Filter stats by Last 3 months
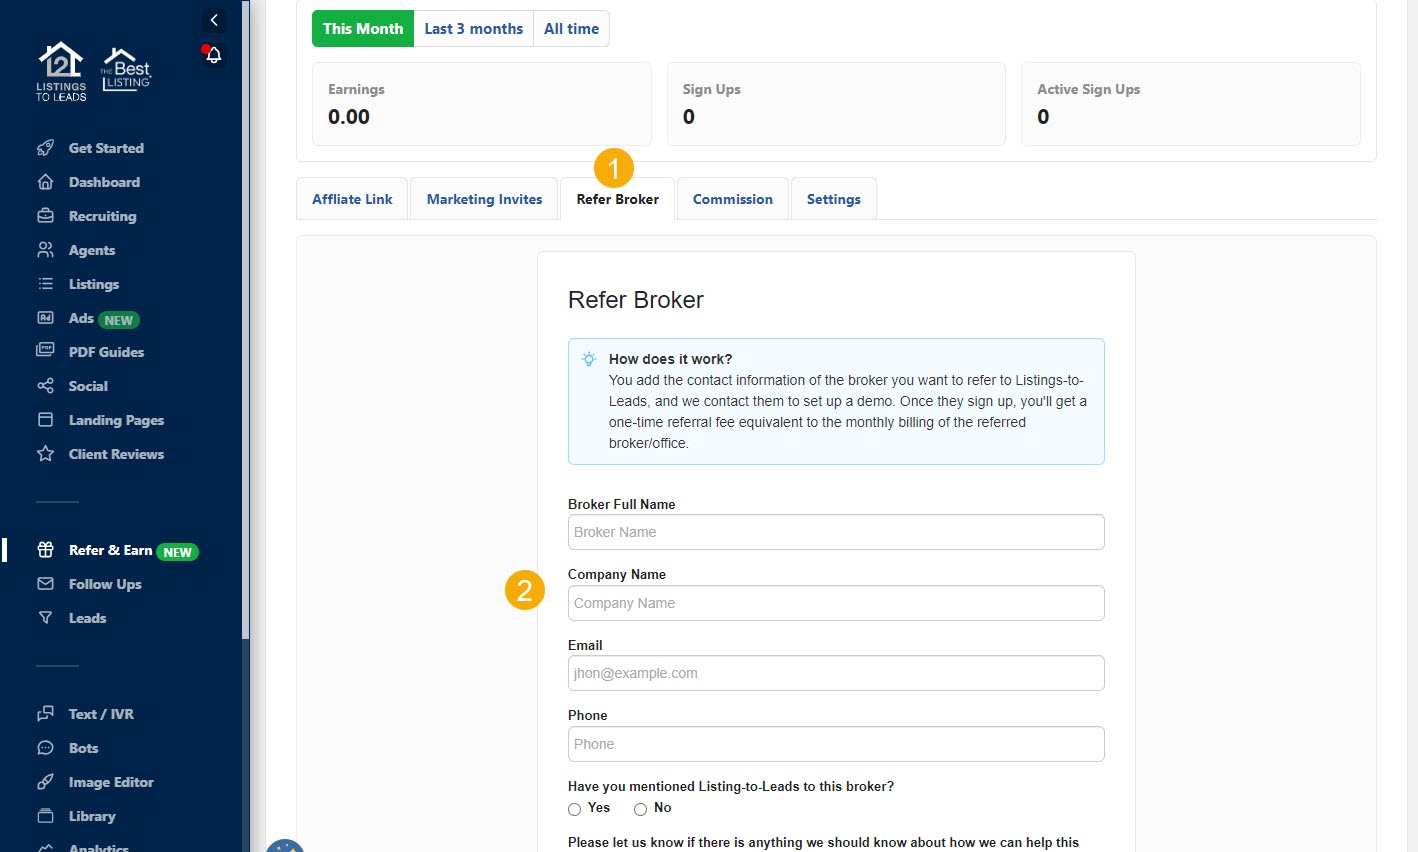1418x852 pixels. click(x=473, y=29)
